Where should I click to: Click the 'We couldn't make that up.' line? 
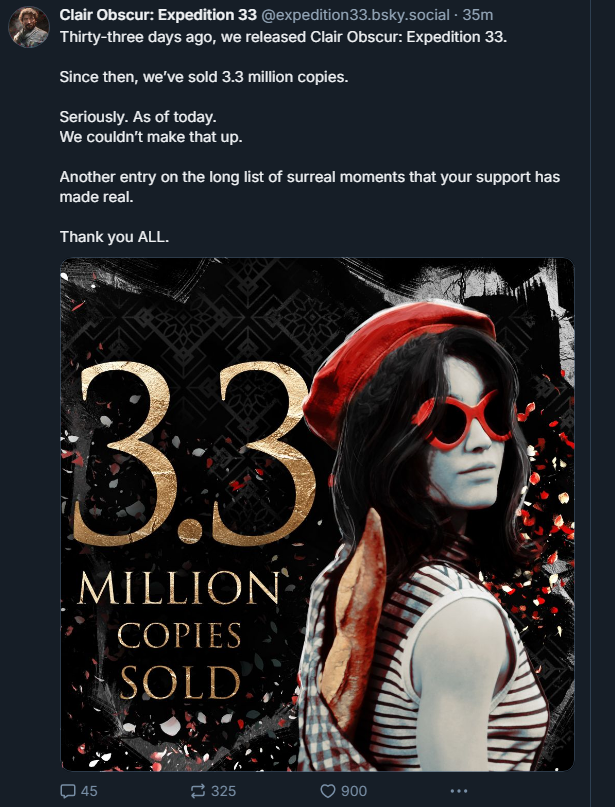tap(151, 137)
